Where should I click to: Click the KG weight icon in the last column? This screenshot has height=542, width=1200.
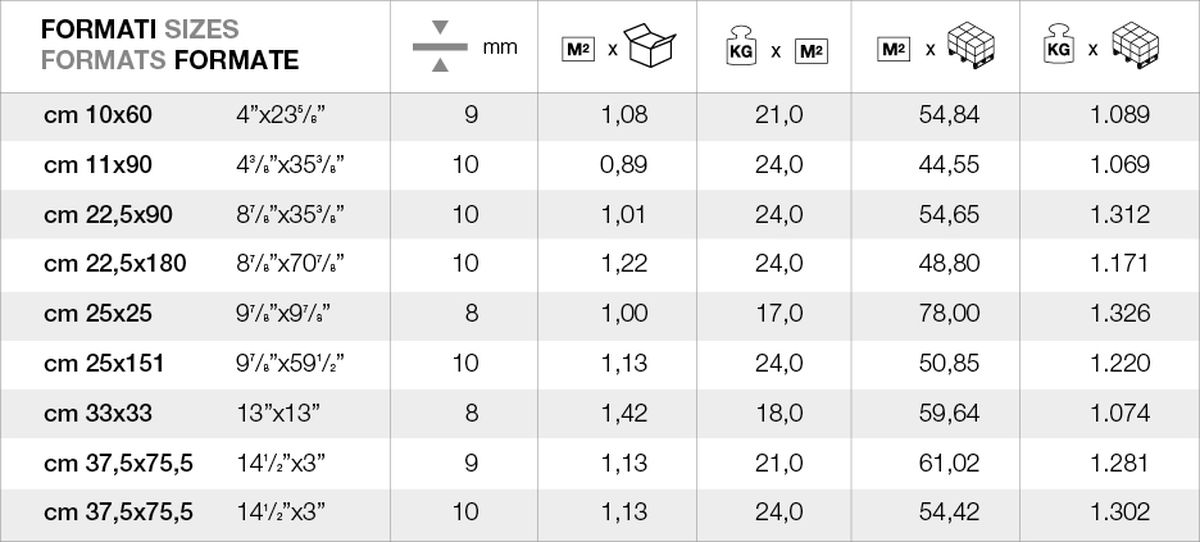point(1058,47)
